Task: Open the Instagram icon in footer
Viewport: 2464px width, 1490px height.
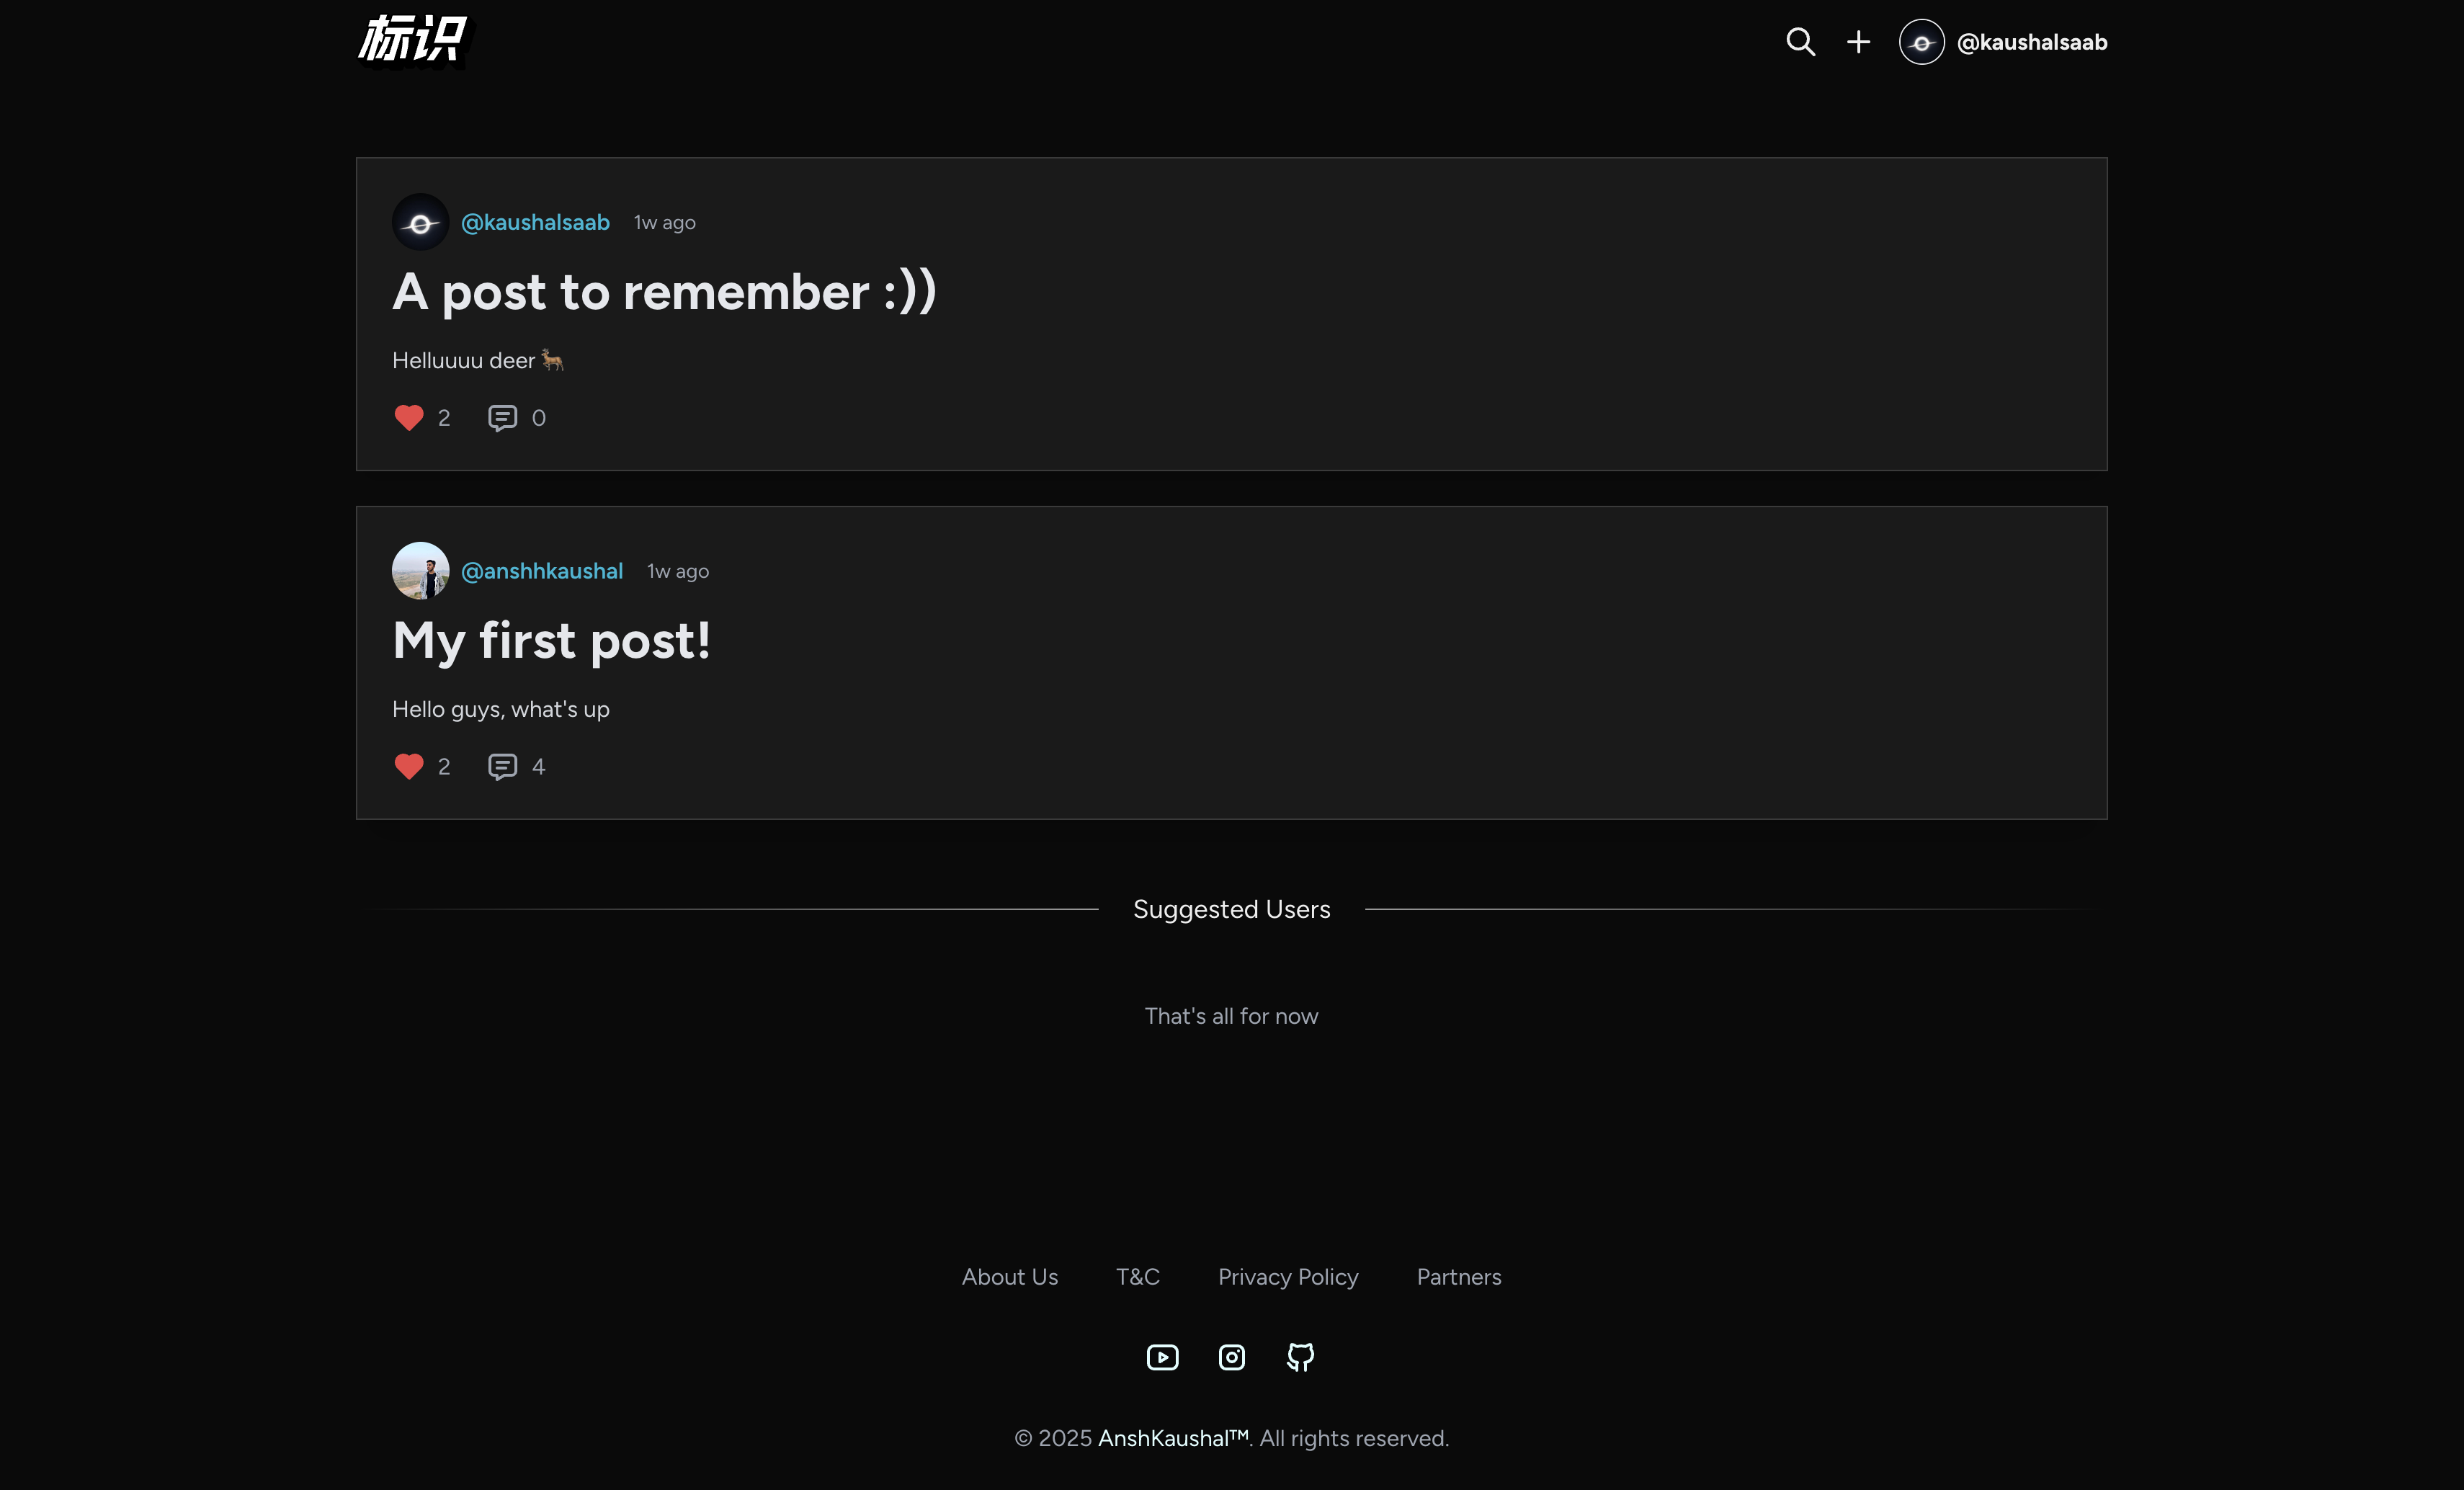Action: [x=1231, y=1357]
